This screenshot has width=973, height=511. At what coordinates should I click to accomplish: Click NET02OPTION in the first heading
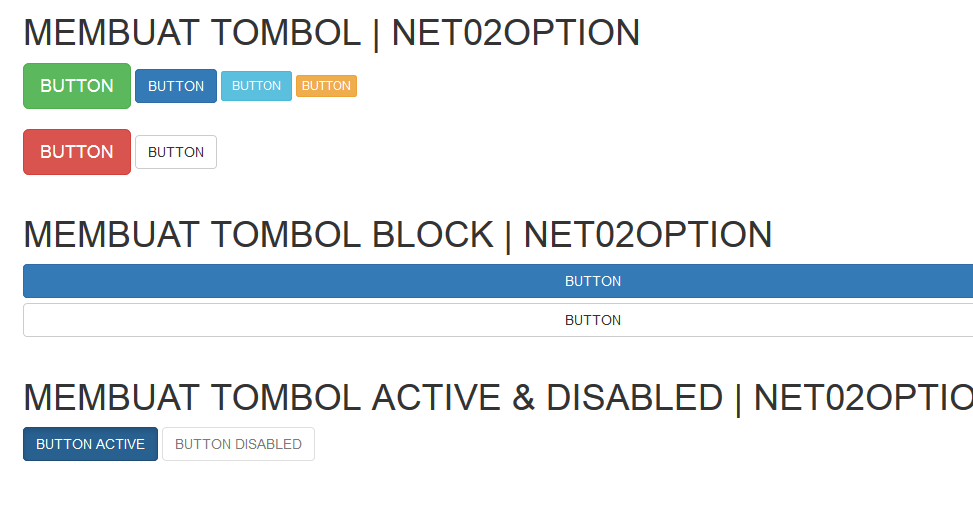515,33
